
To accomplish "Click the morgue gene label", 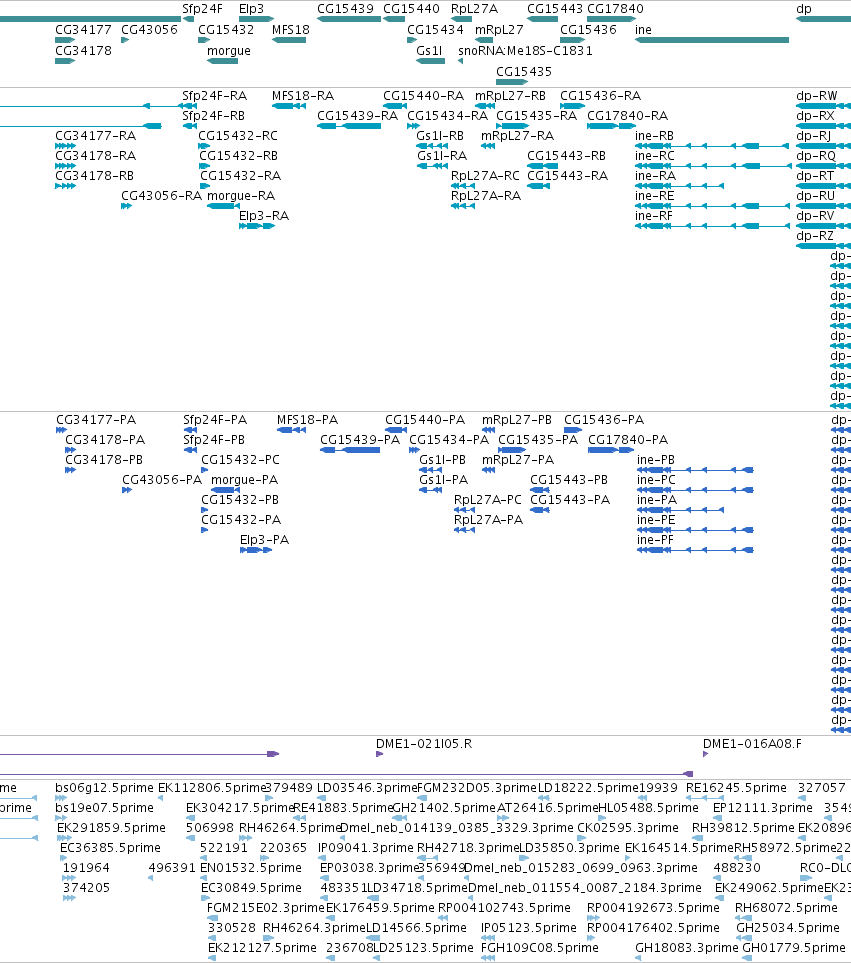I will (x=229, y=51).
